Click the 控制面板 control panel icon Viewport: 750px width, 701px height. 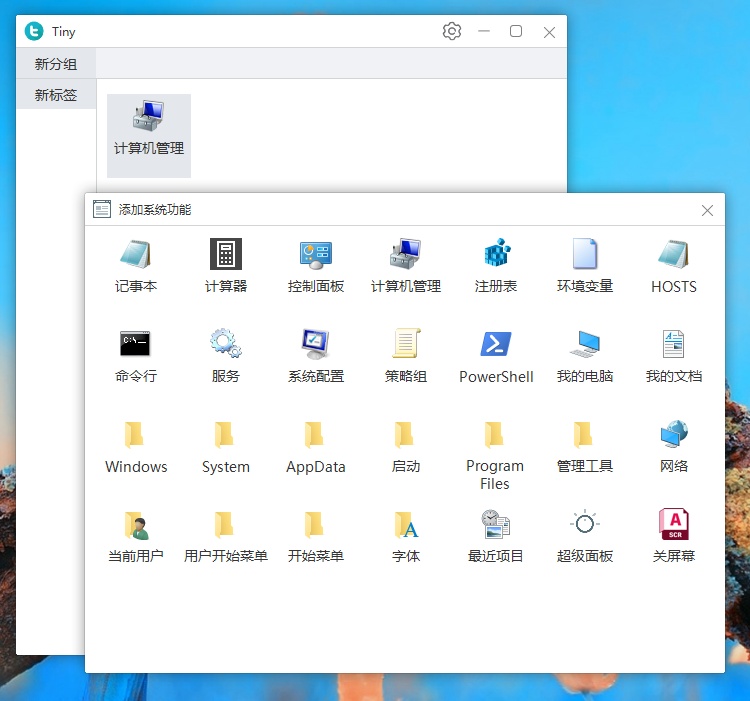click(x=315, y=255)
